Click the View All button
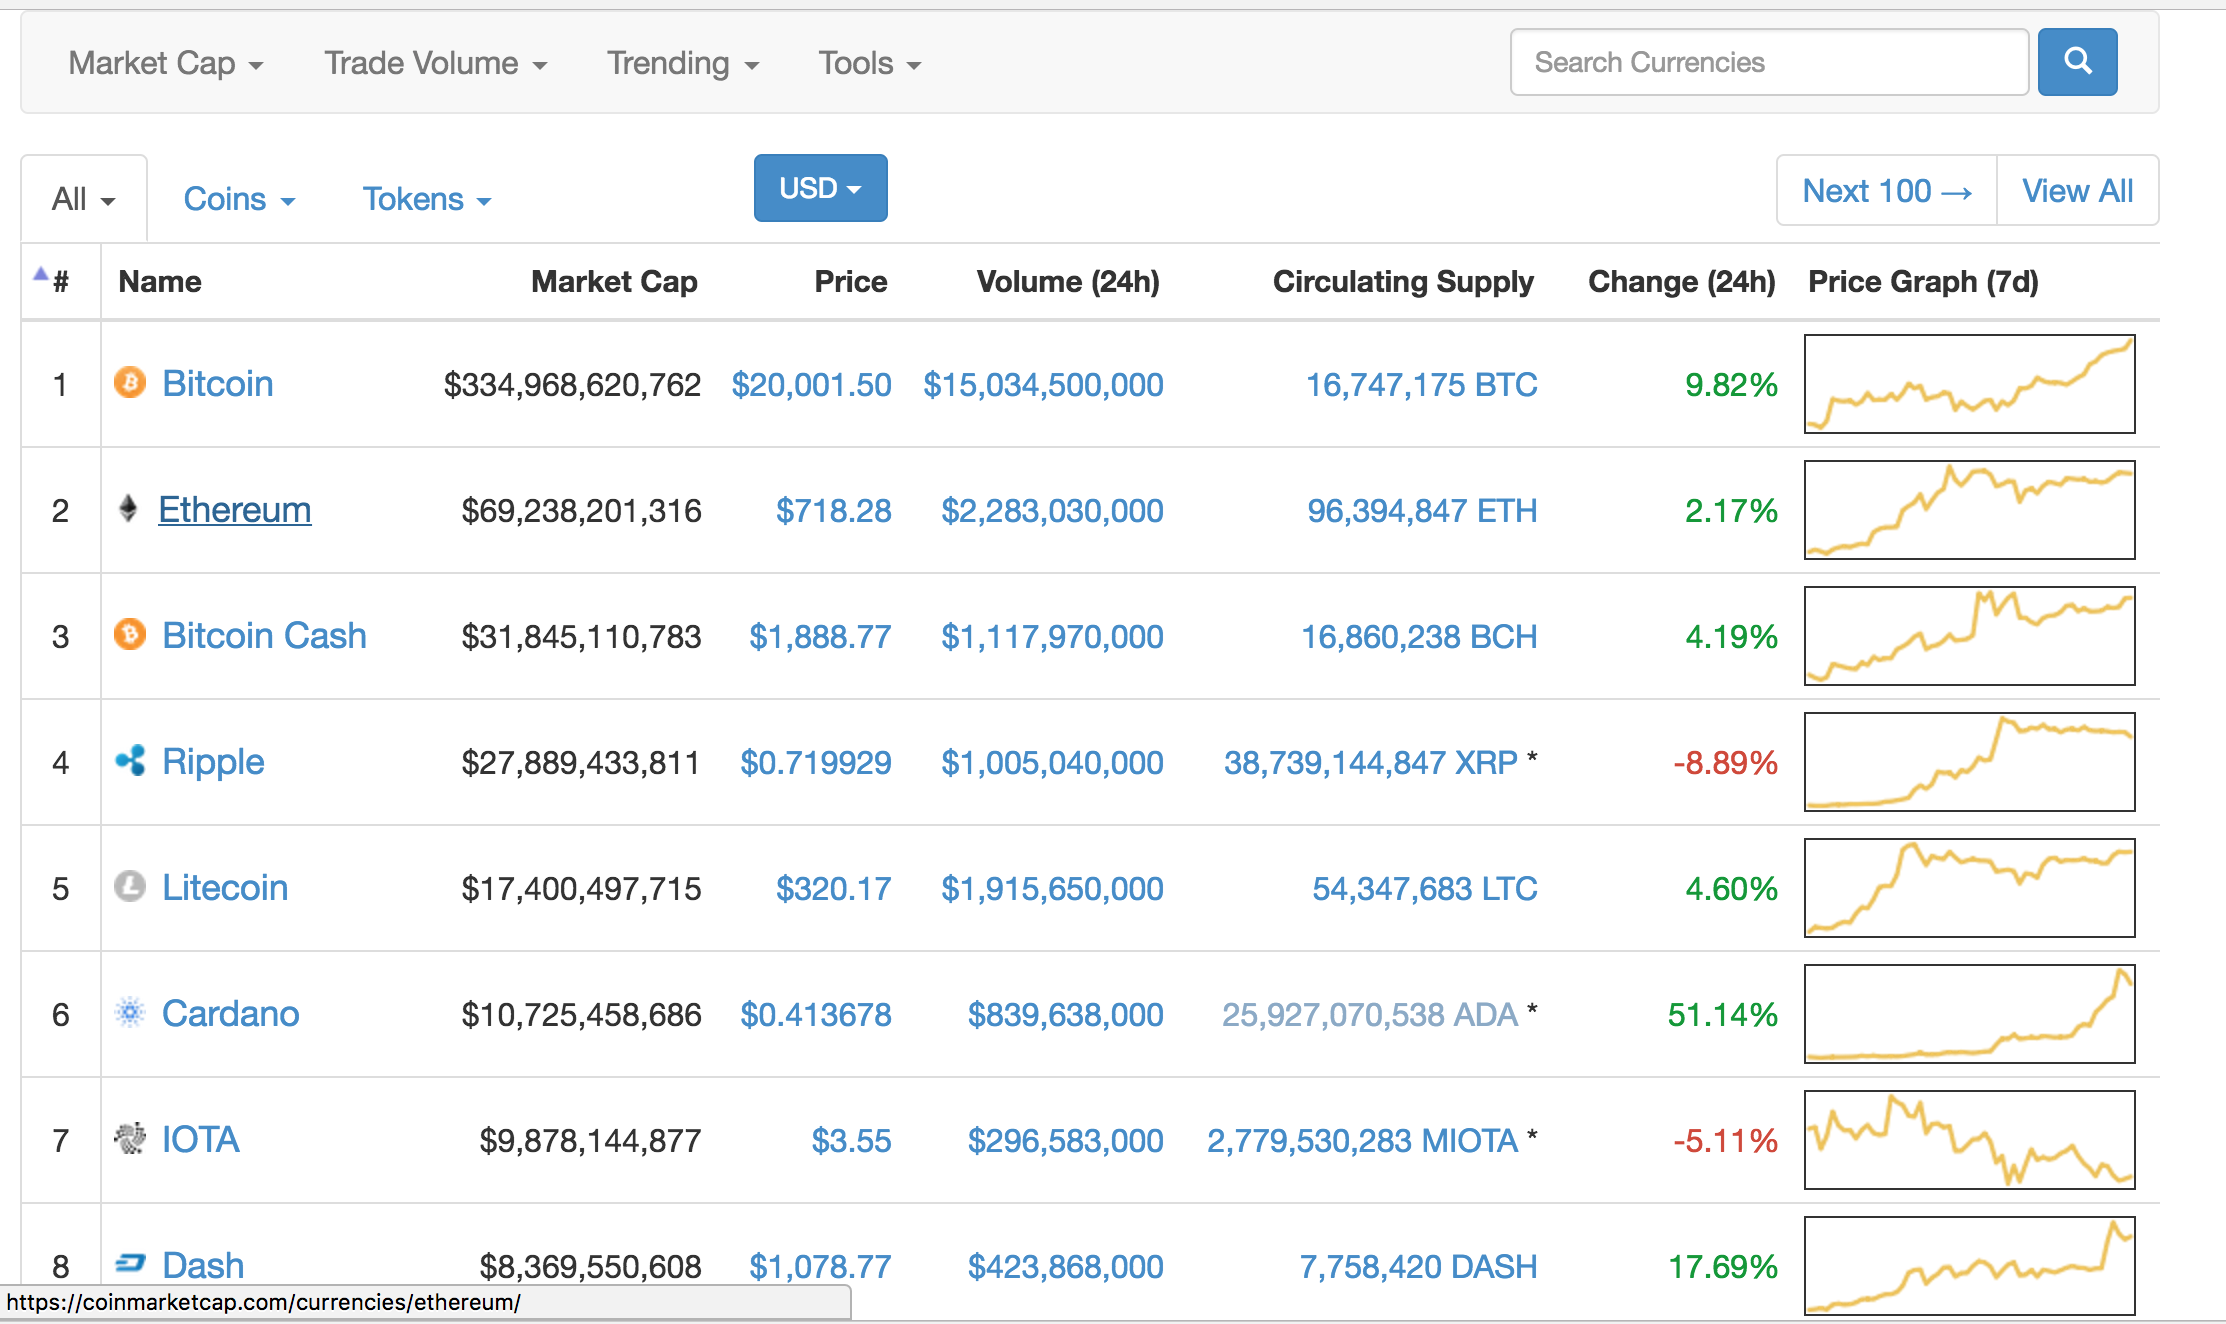 click(2078, 190)
